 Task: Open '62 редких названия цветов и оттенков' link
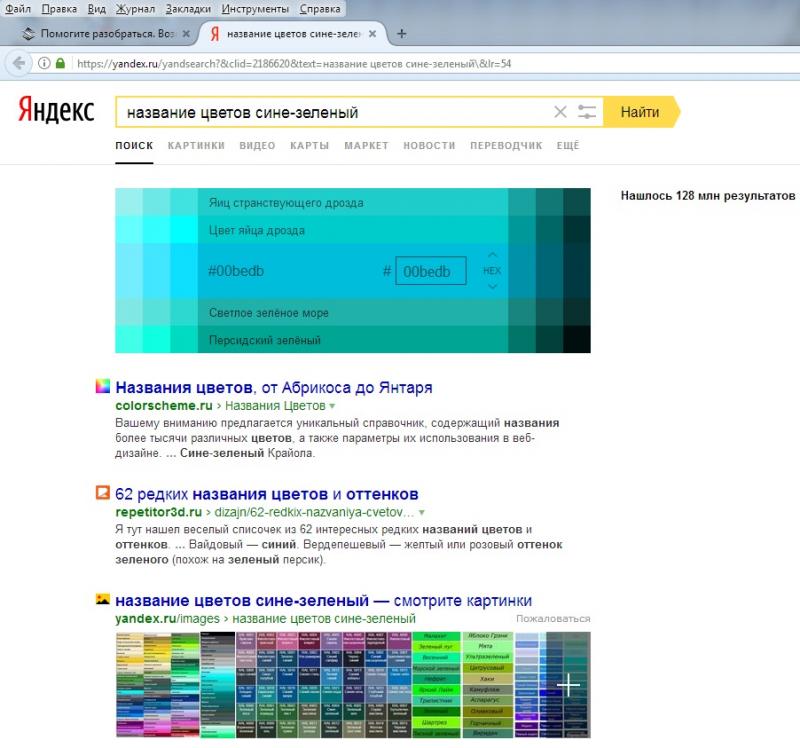(267, 494)
